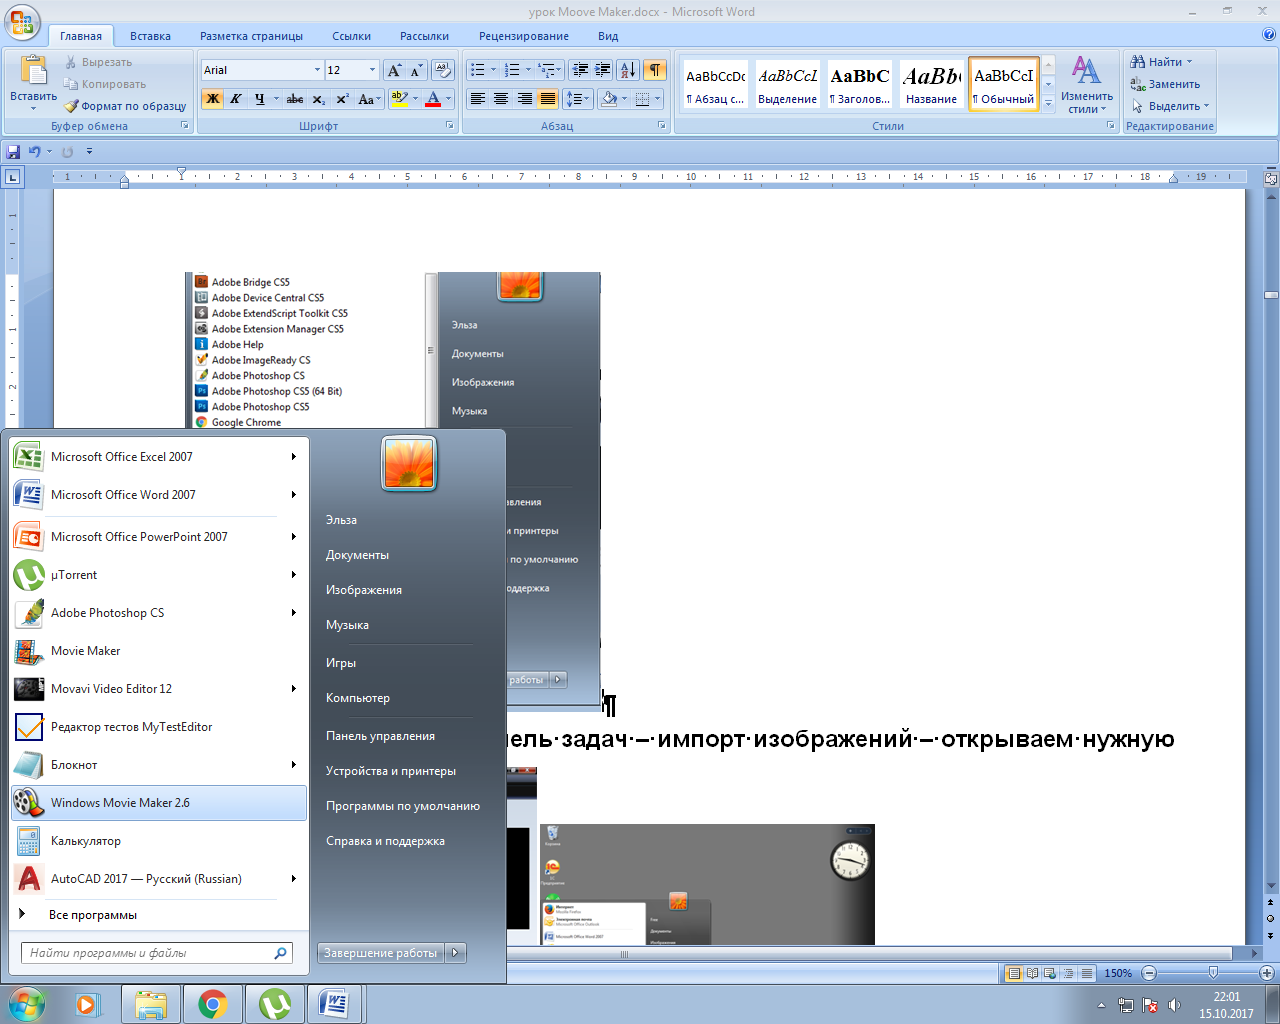This screenshot has height=1024, width=1280.
Task: Switch to Web Layout view
Action: point(1049,973)
